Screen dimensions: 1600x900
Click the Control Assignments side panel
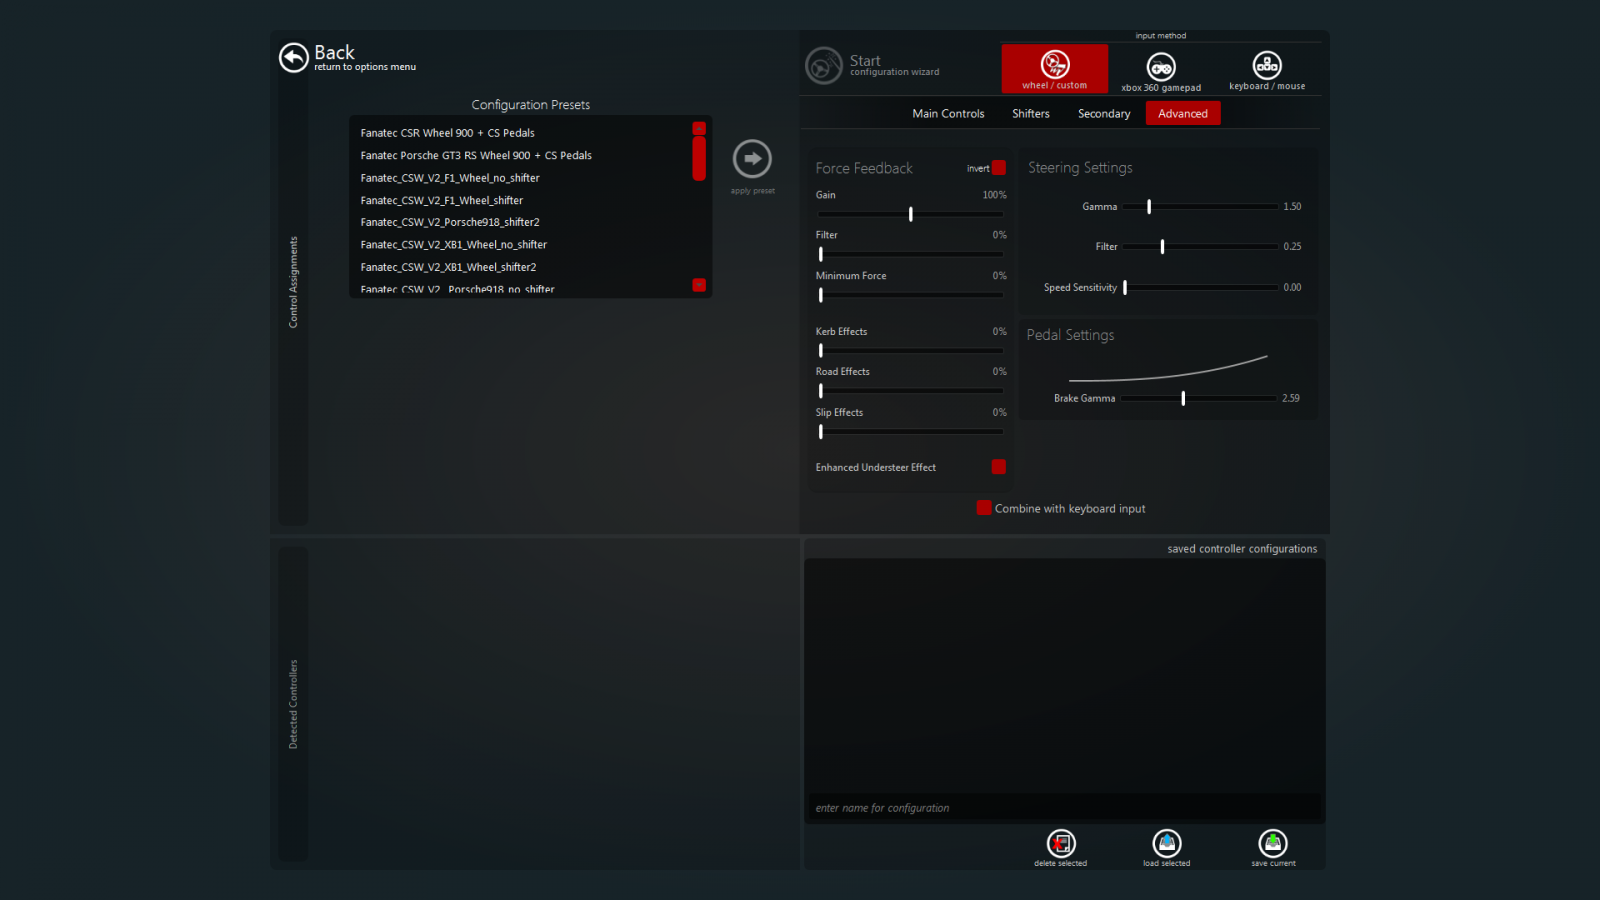click(x=293, y=282)
